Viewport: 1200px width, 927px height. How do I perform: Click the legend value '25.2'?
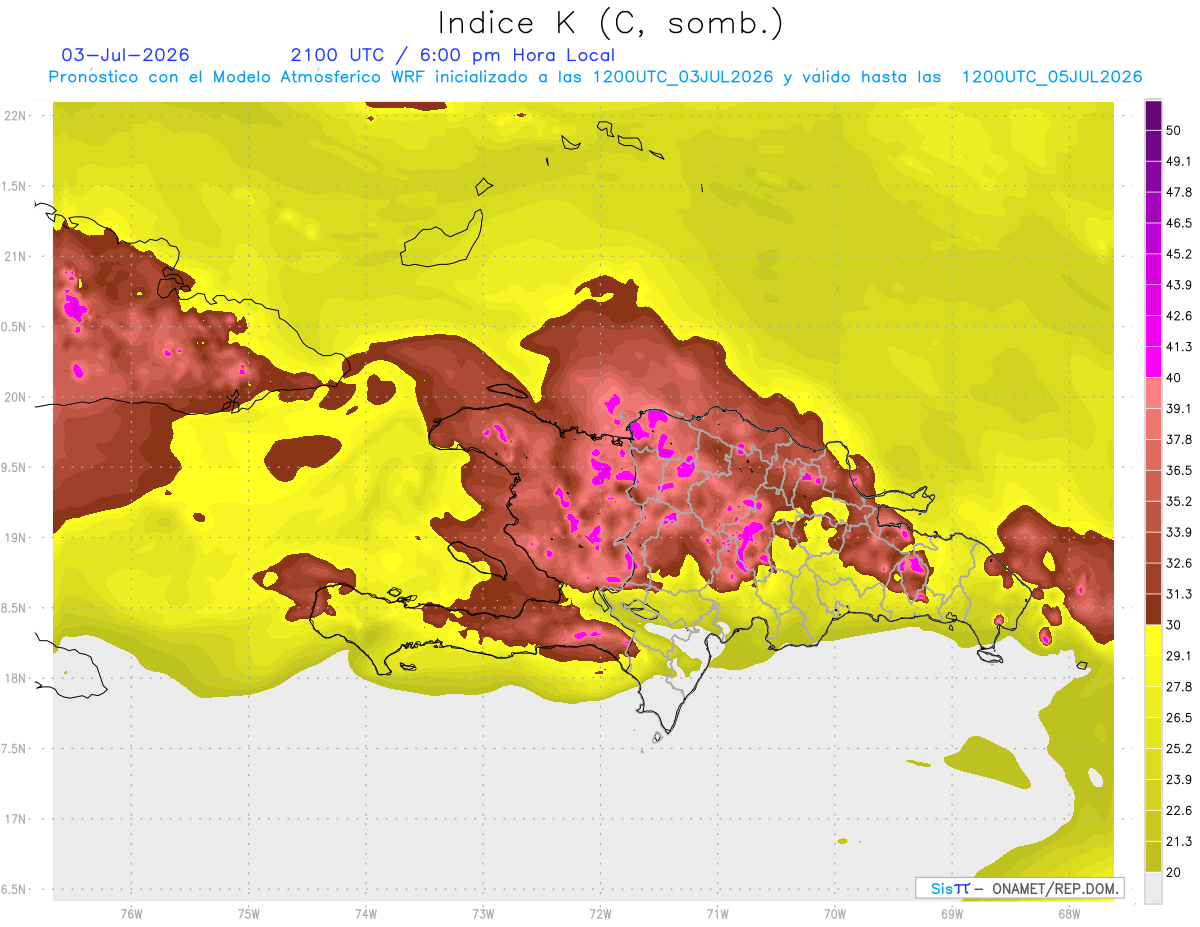1179,749
